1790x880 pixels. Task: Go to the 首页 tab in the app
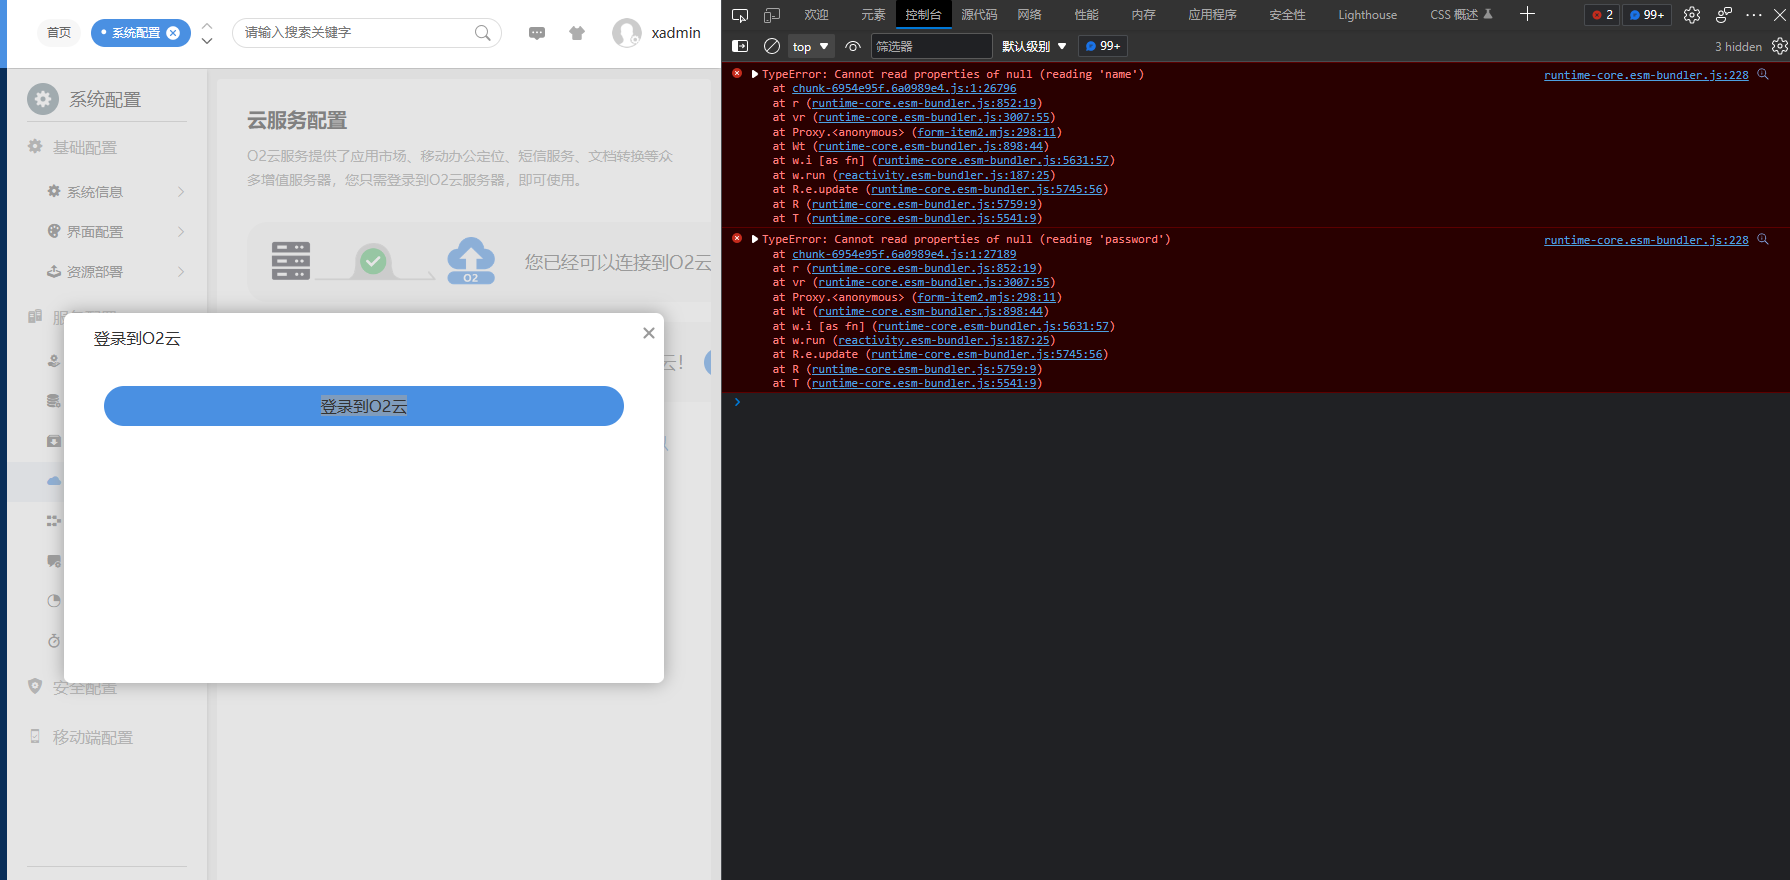pos(59,33)
